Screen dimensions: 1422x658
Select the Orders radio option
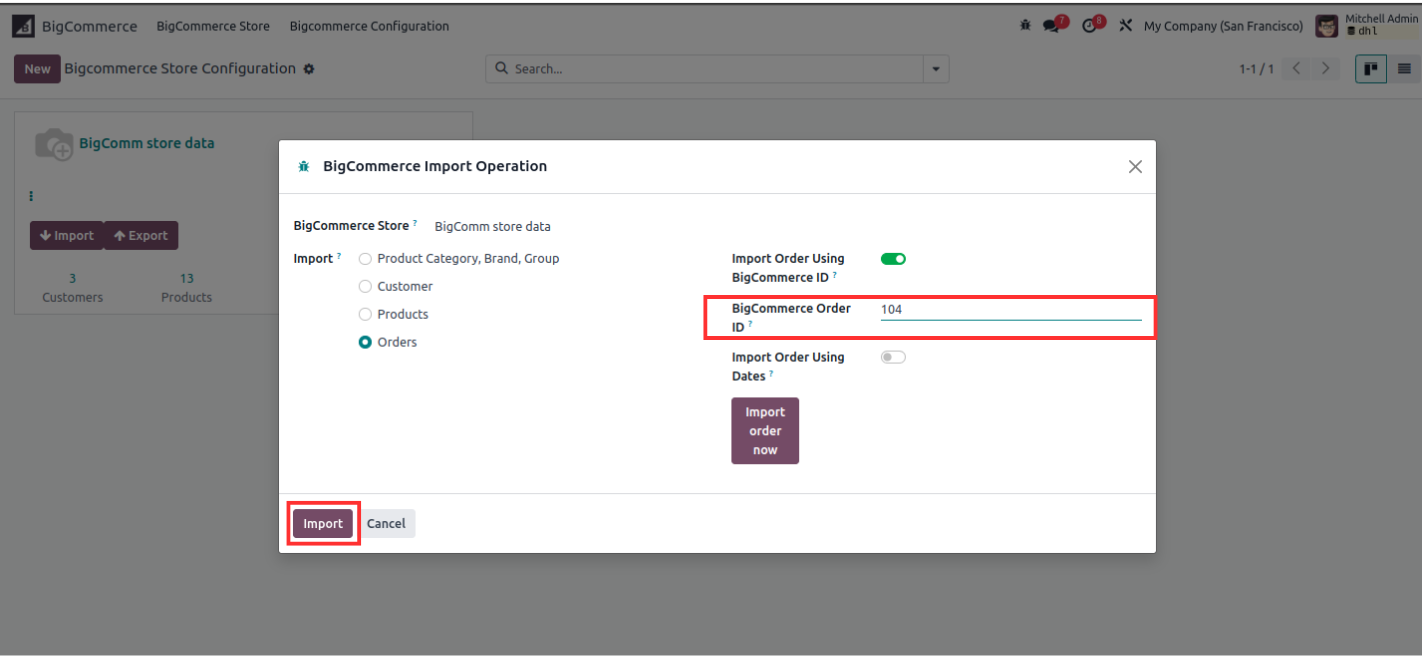365,343
